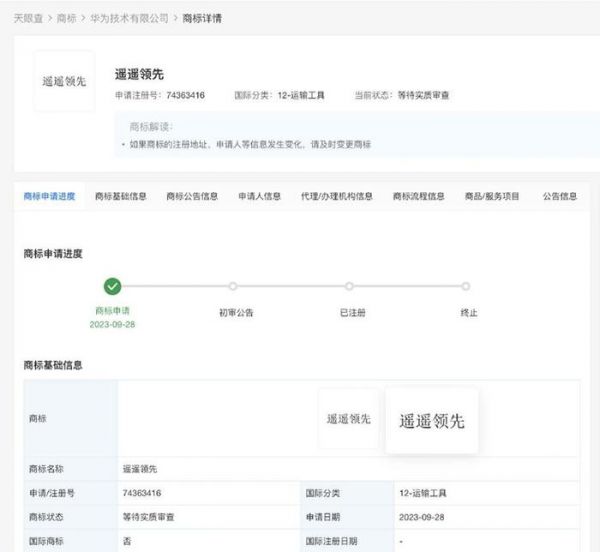Click the application number 74363416 in table
This screenshot has width=600, height=552.
(x=142, y=493)
